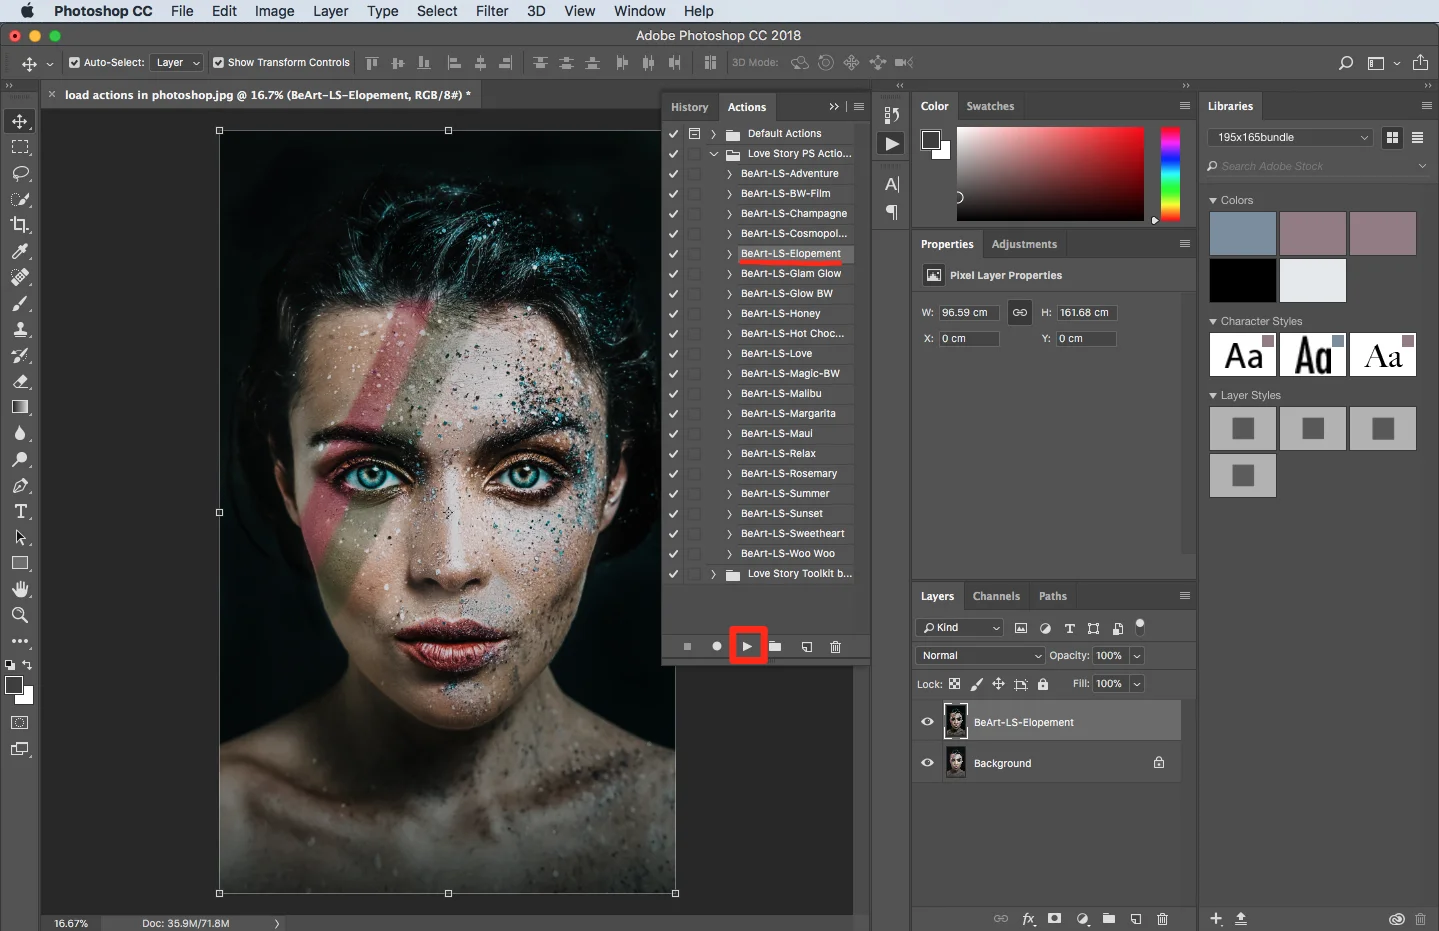Open the blend mode Normal dropdown

[979, 656]
